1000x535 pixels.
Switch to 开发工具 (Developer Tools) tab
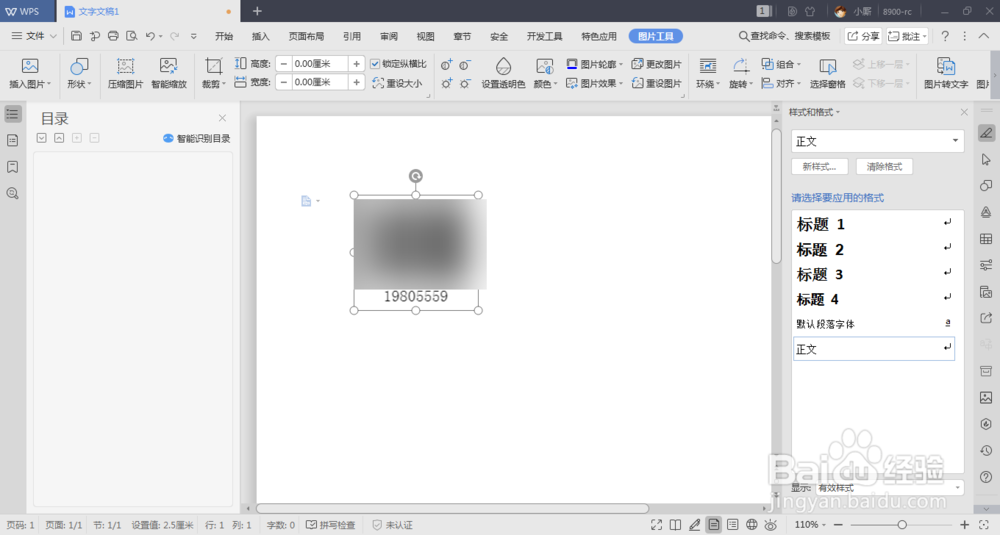[544, 36]
